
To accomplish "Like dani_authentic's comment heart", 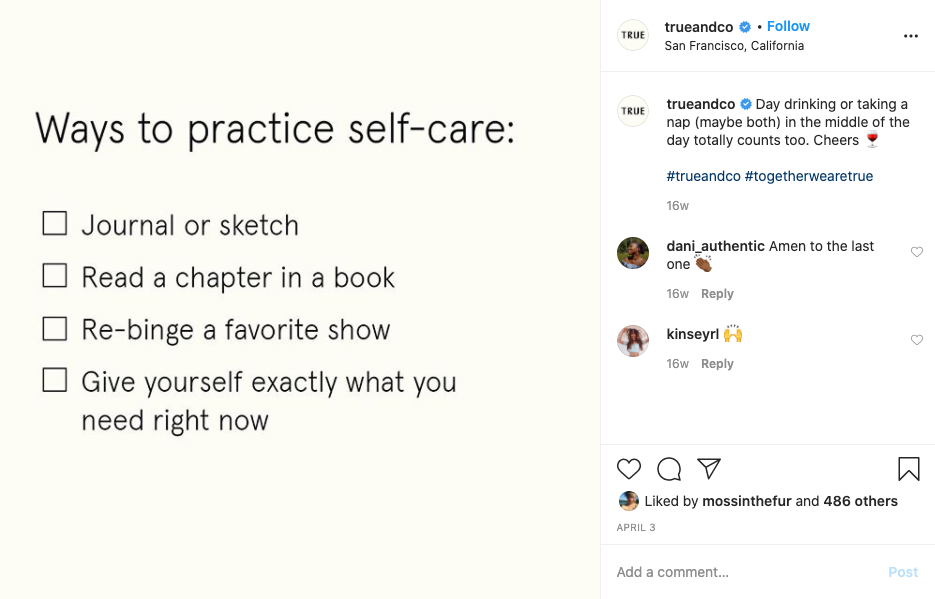I will (x=917, y=252).
